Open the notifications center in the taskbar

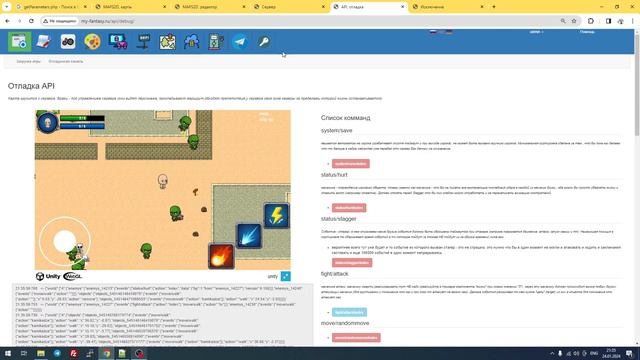pos(629,353)
